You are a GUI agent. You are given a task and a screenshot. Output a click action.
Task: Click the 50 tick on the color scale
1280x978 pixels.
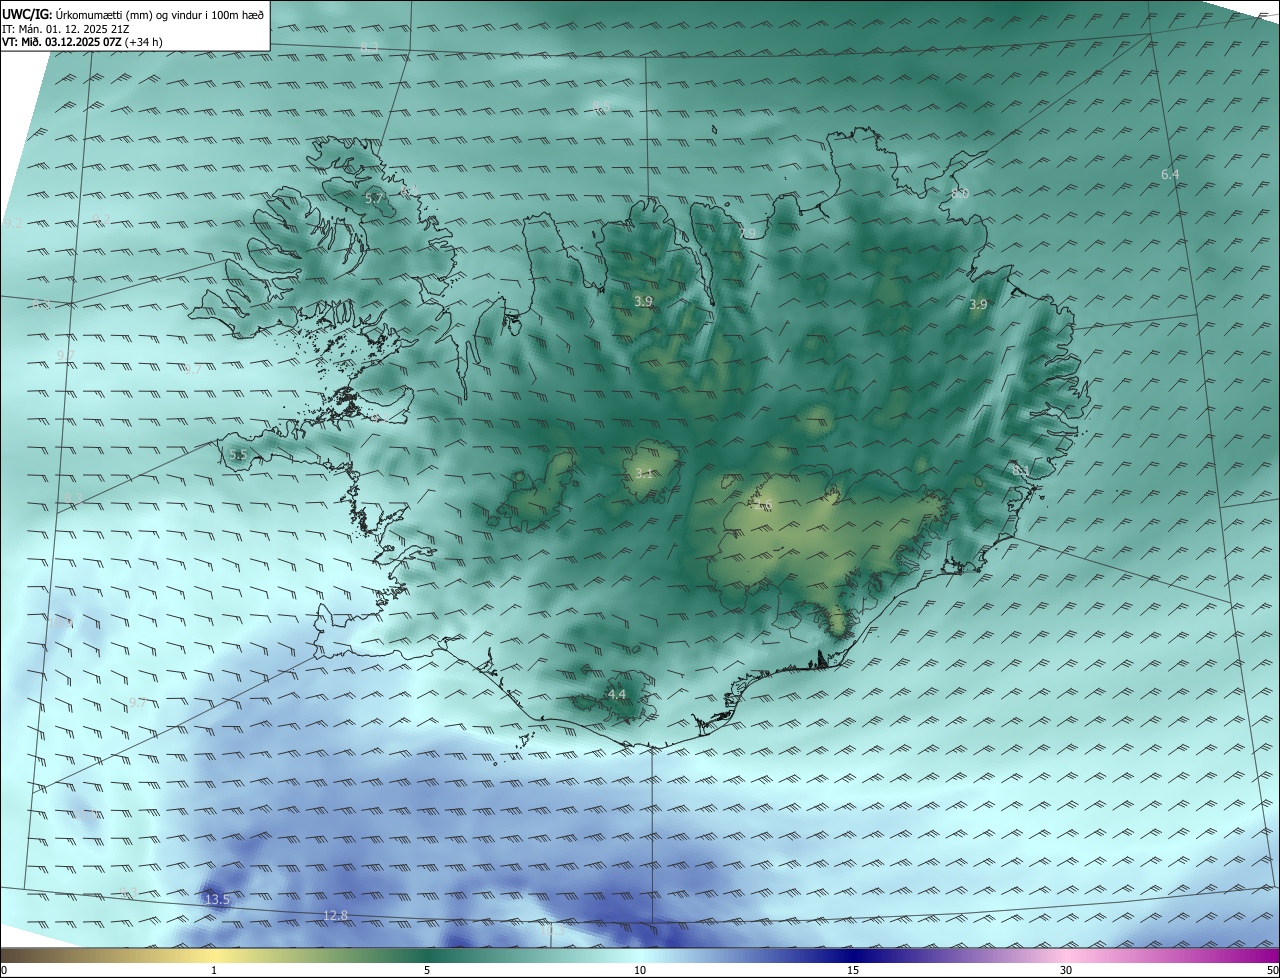(1272, 971)
